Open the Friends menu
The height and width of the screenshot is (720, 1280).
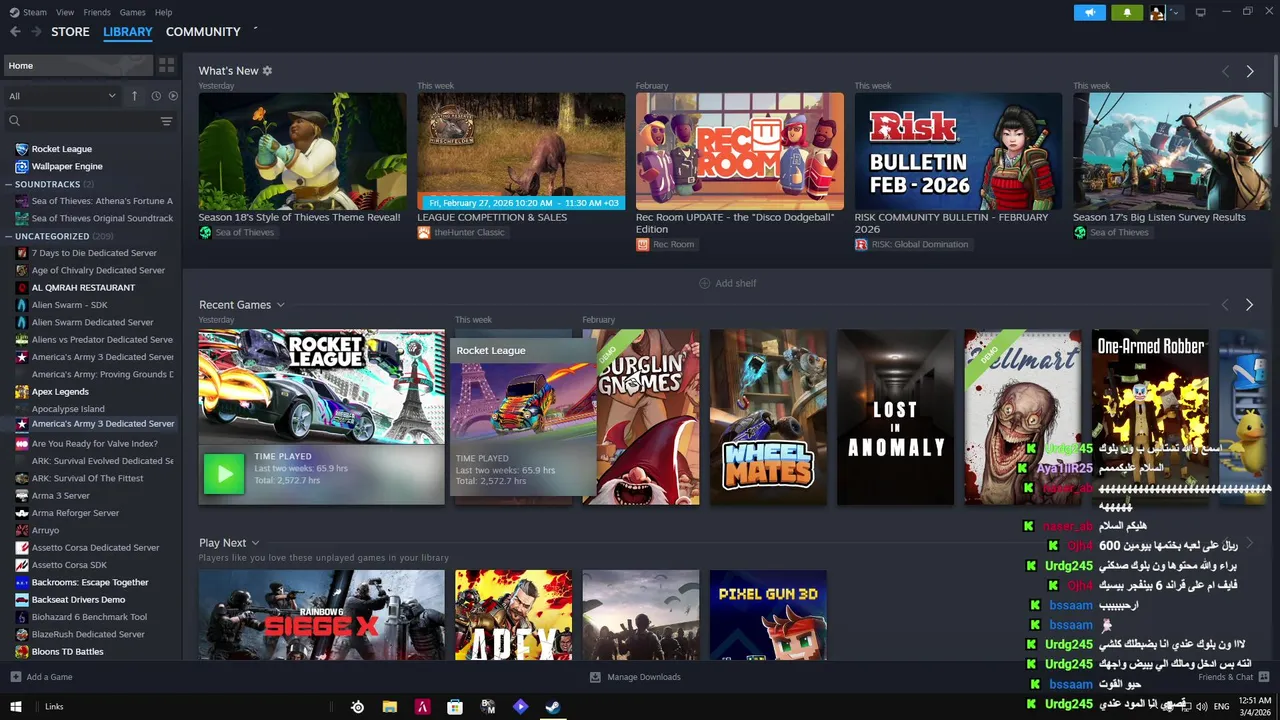(97, 12)
